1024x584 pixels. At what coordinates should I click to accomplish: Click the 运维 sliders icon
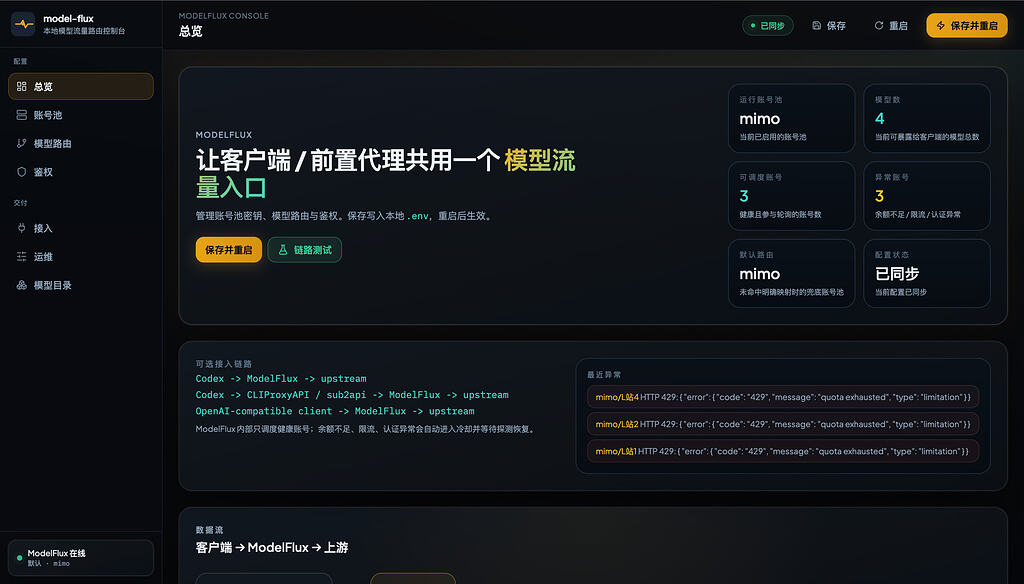22,257
